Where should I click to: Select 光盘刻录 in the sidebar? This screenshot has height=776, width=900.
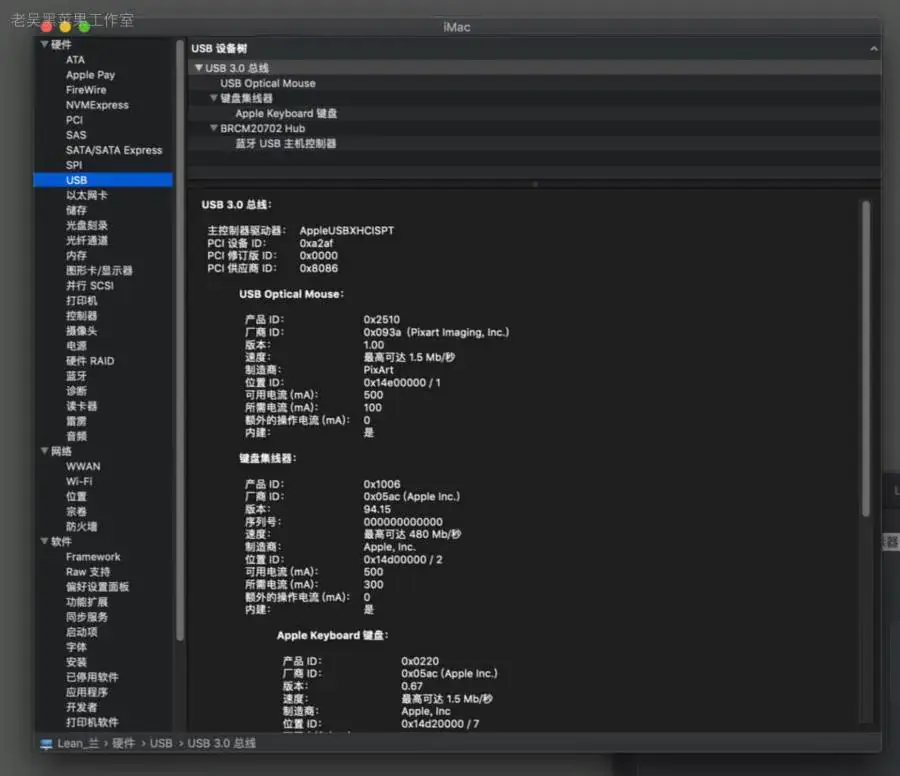point(87,226)
